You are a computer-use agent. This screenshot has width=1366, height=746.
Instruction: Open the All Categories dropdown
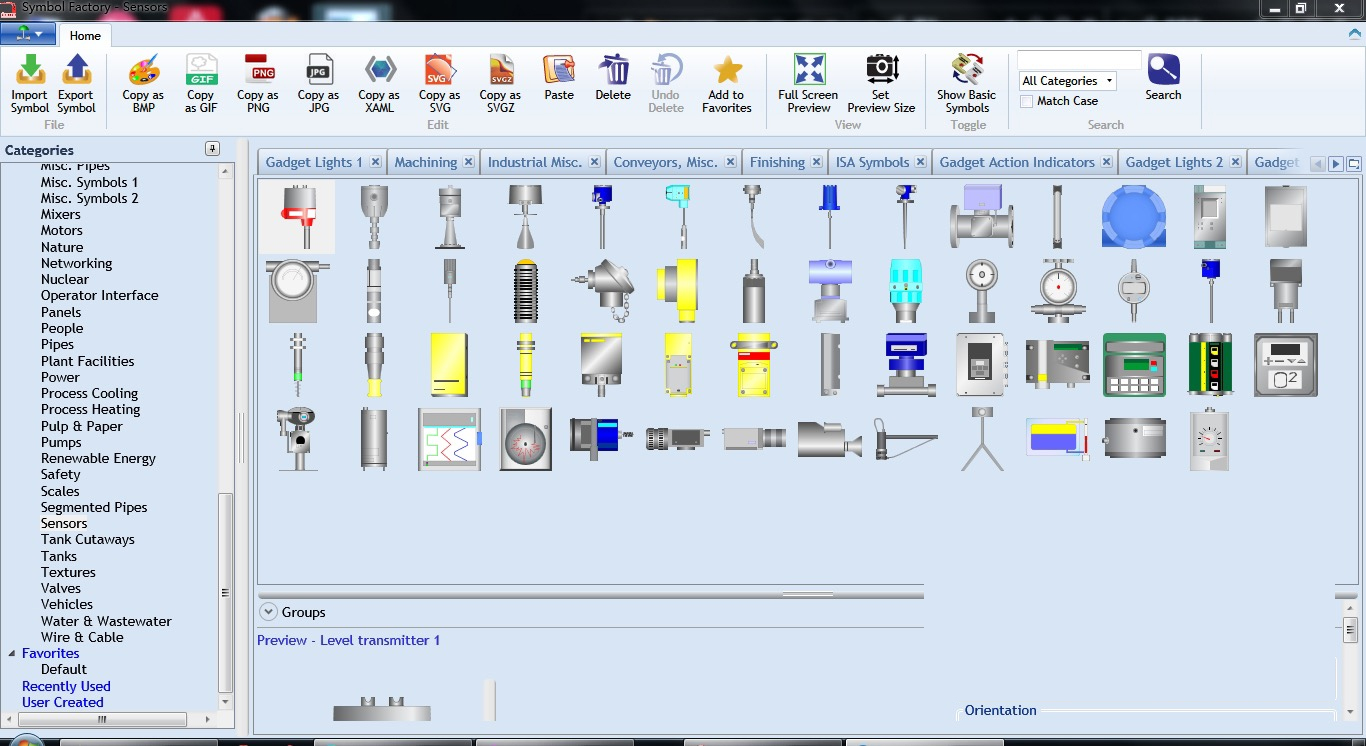pos(1067,81)
